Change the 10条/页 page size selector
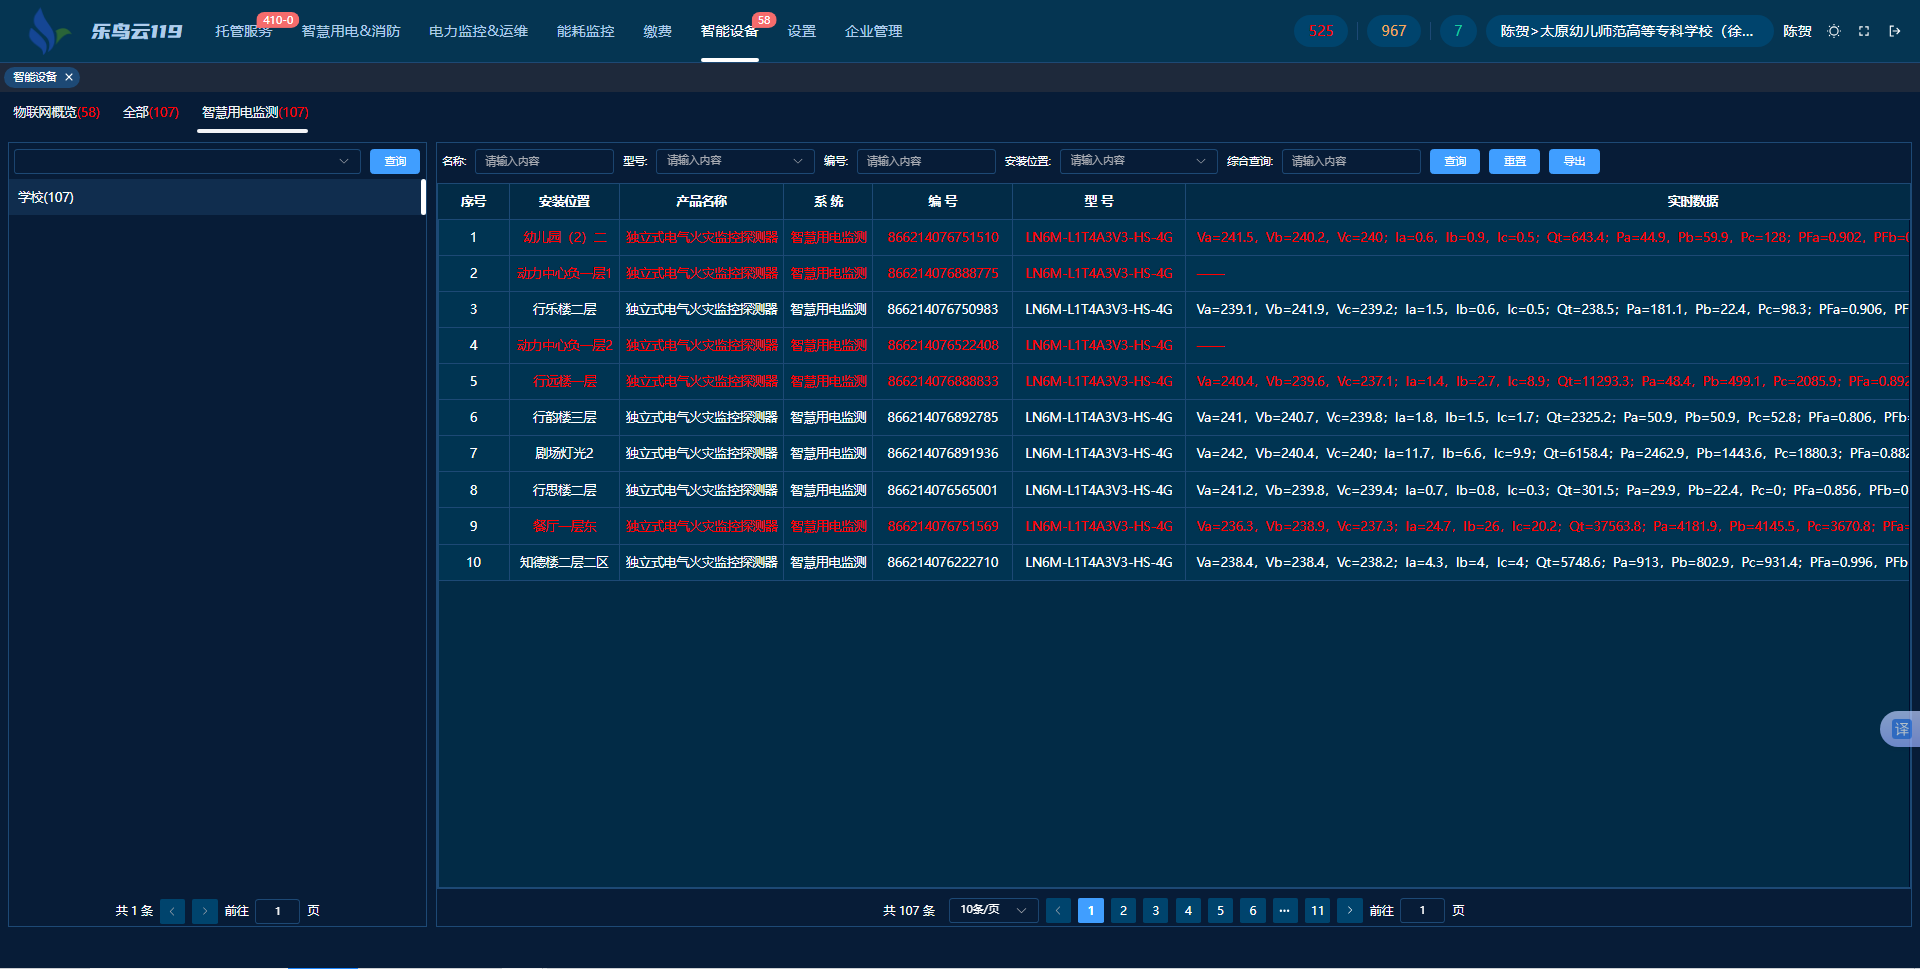Image resolution: width=1920 pixels, height=969 pixels. [x=992, y=910]
